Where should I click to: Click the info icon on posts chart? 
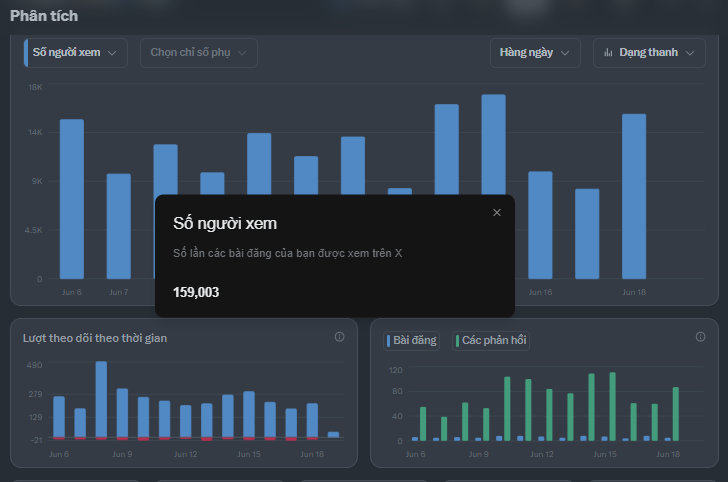[700, 337]
